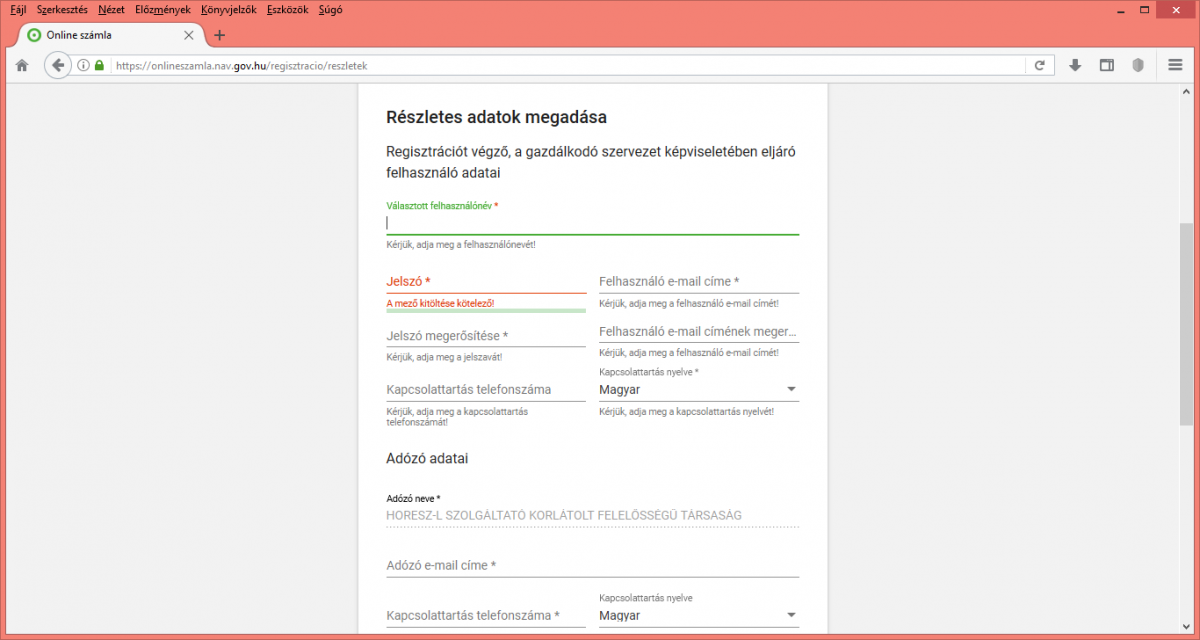Viewport: 1200px width, 640px height.
Task: Go back using the back arrow
Action: (58, 66)
